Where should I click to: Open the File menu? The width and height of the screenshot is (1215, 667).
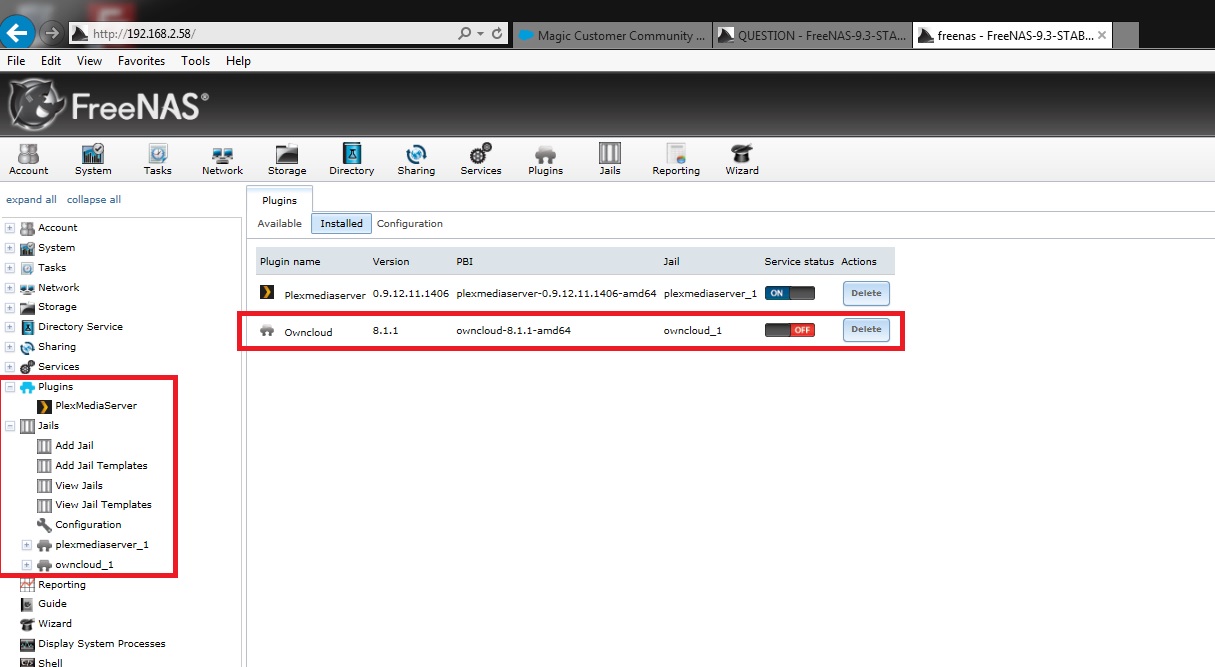click(16, 61)
